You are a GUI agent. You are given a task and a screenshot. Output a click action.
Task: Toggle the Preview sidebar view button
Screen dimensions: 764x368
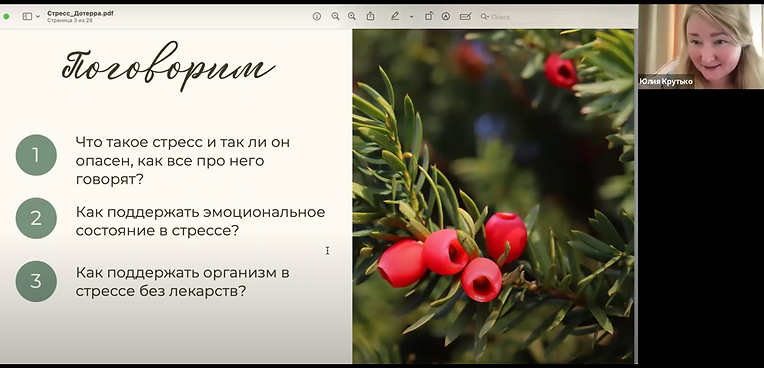click(x=27, y=17)
